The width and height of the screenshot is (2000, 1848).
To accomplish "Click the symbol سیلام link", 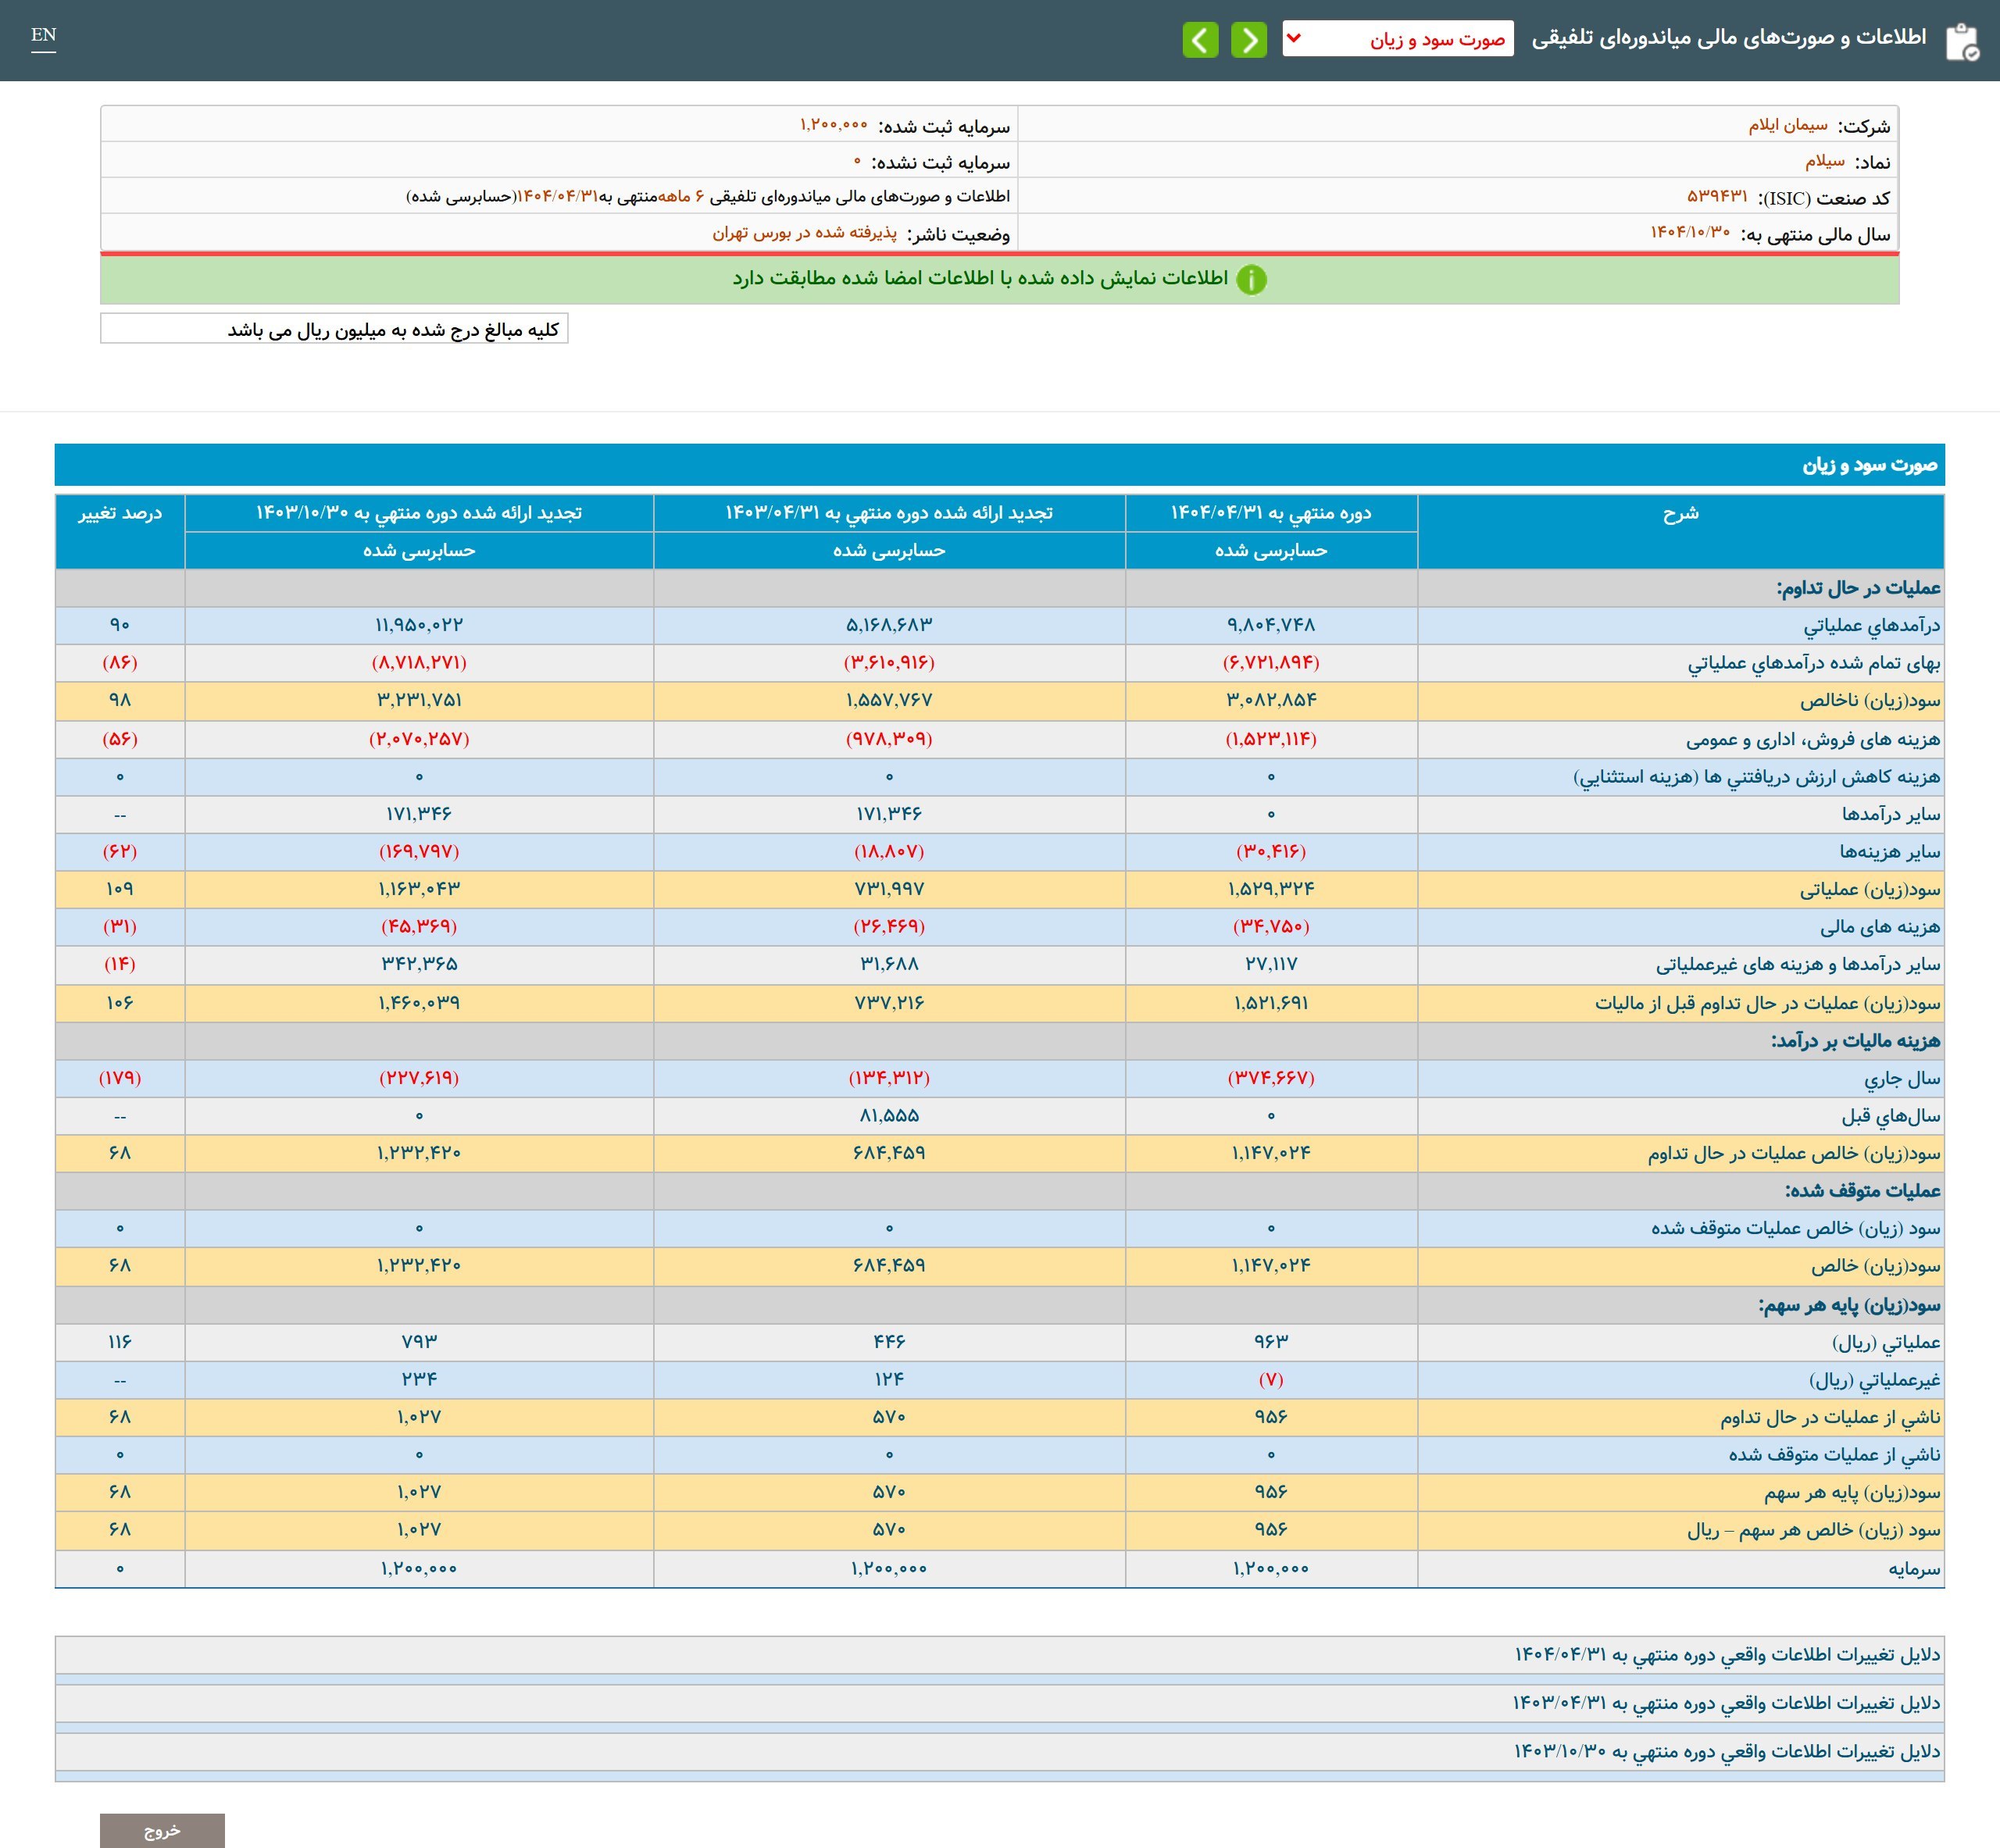I will coord(1824,161).
